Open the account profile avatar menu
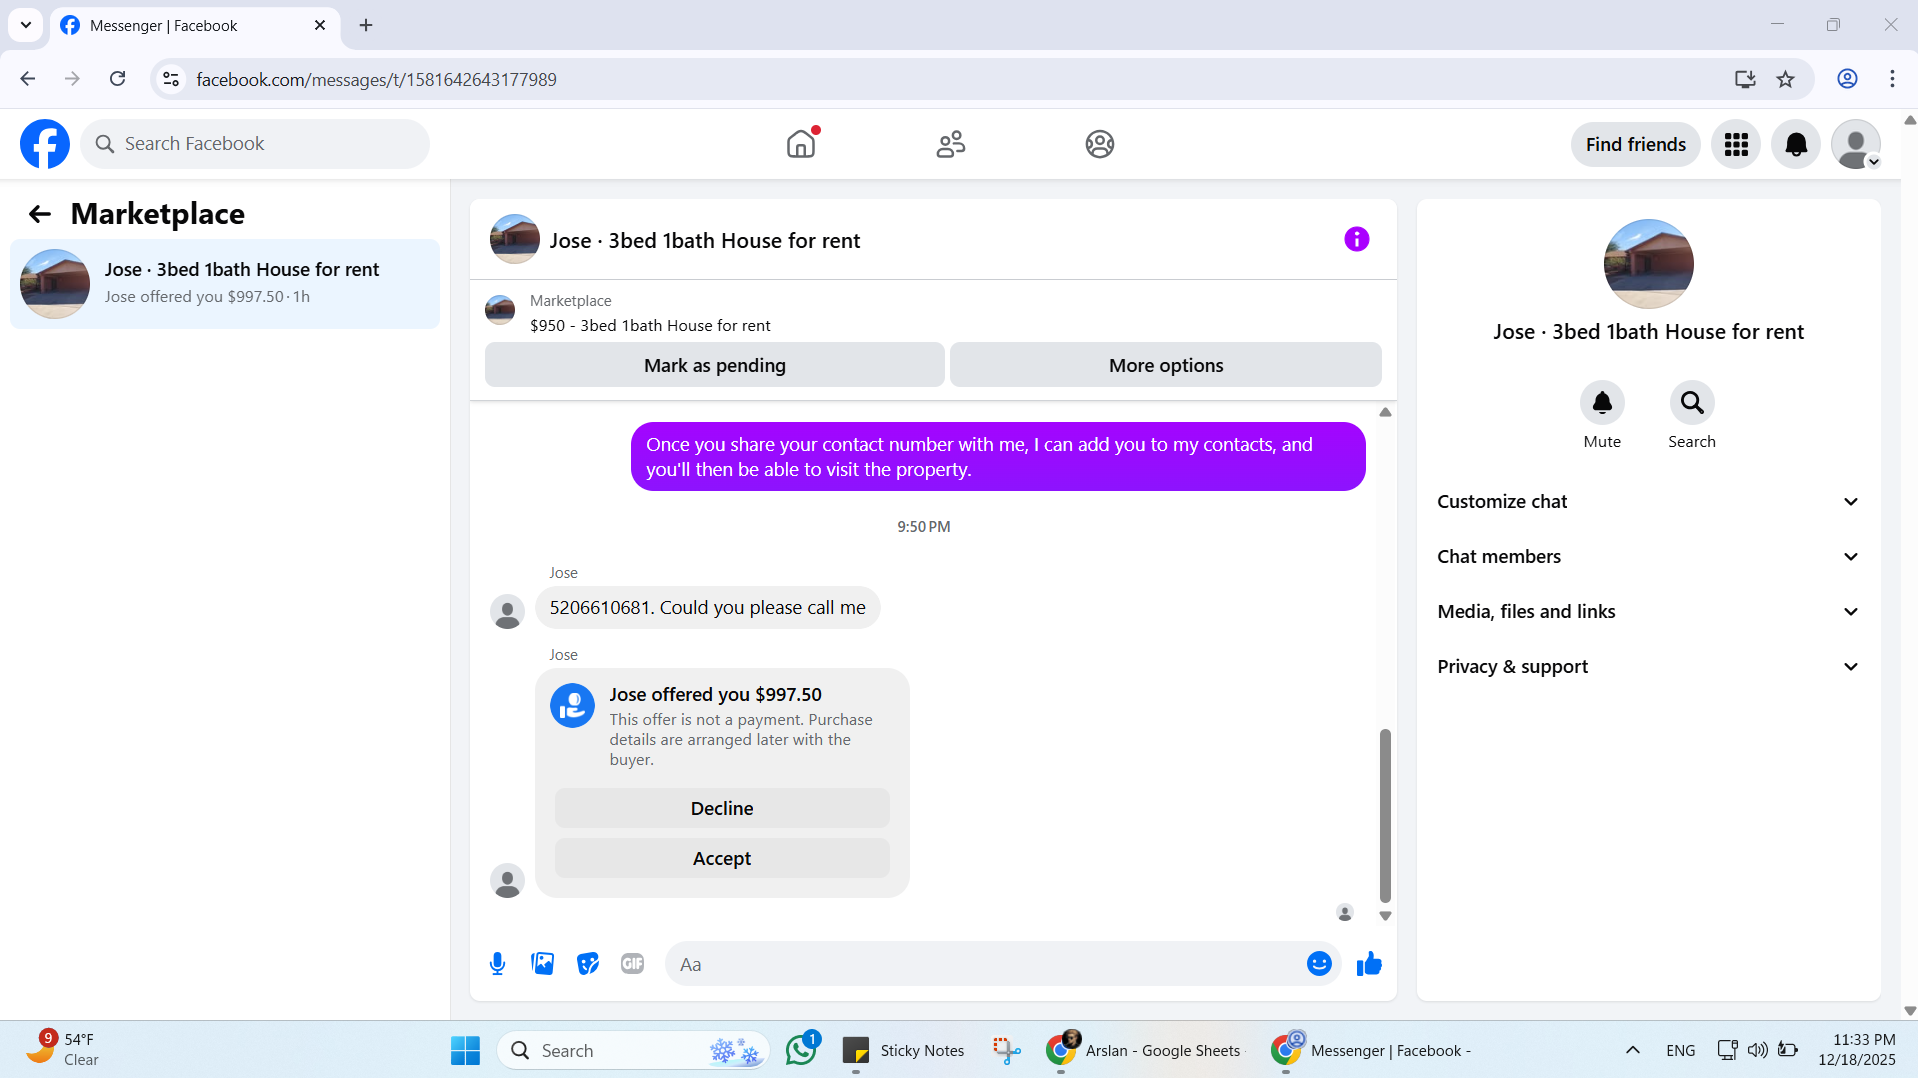 tap(1856, 144)
